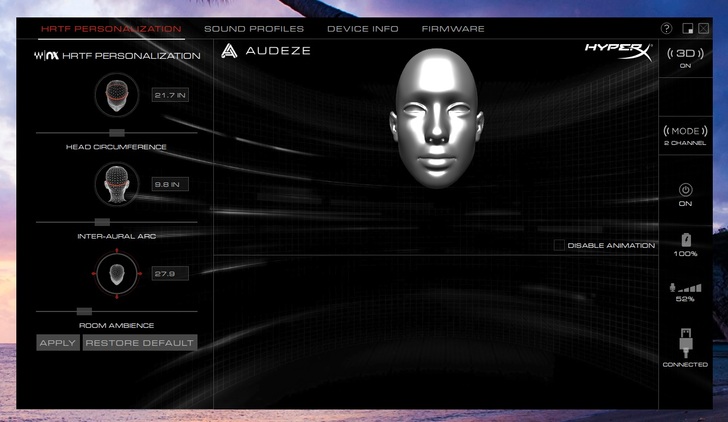The image size is (728, 422).
Task: Toggle the 3D audio button
Action: tap(685, 53)
